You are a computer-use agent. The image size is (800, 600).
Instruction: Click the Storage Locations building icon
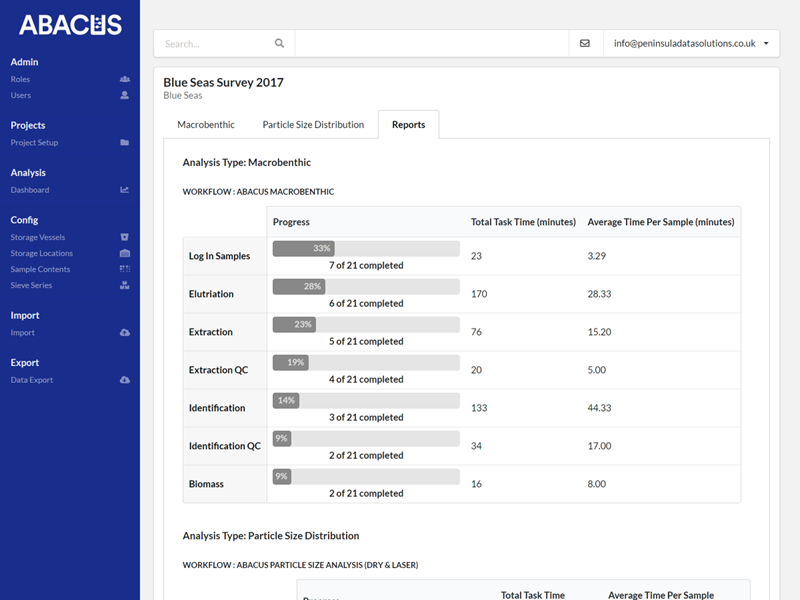pyautogui.click(x=123, y=253)
